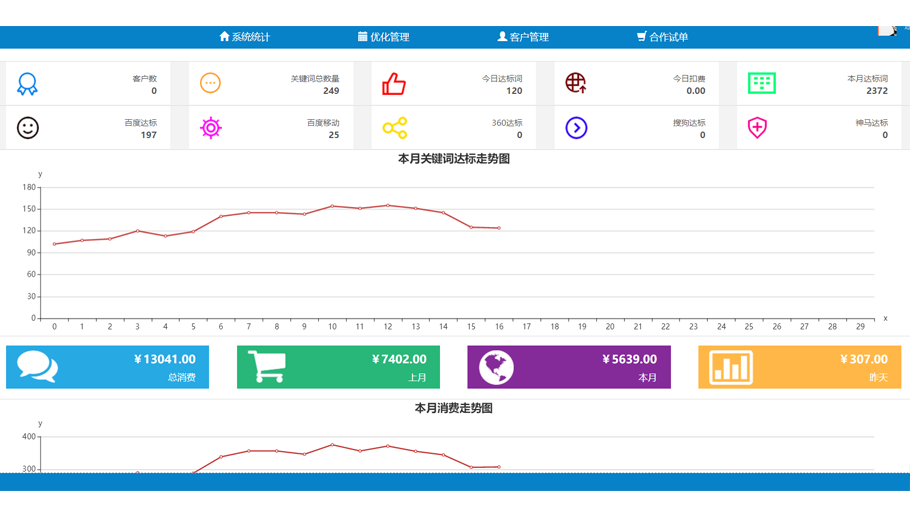Click the day 16 last data point on 本月关键词达标走势图
This screenshot has height=510, width=910.
[499, 228]
